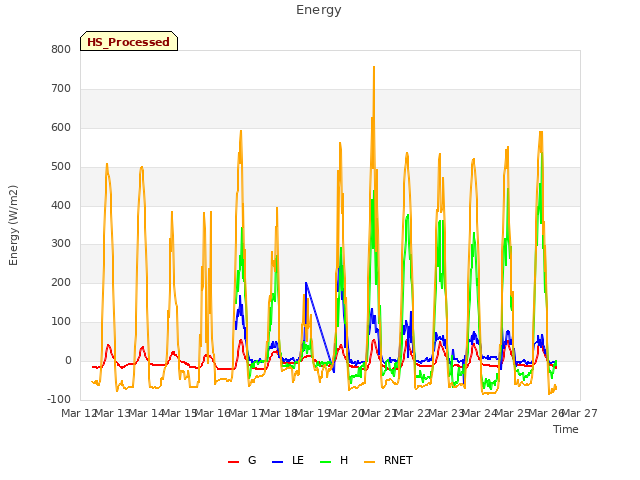Click the x-axis date label 'Mar 27'
The image size is (640, 480).
[580, 413]
